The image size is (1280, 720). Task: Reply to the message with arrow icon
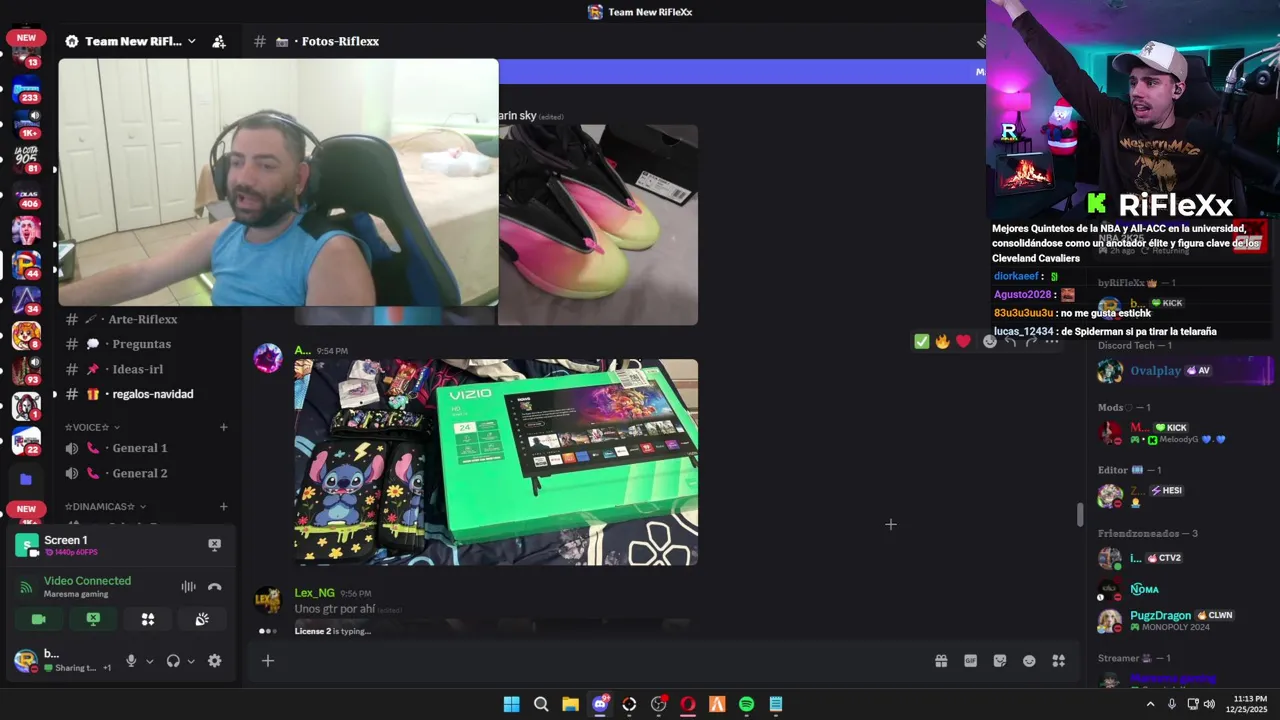[1011, 342]
